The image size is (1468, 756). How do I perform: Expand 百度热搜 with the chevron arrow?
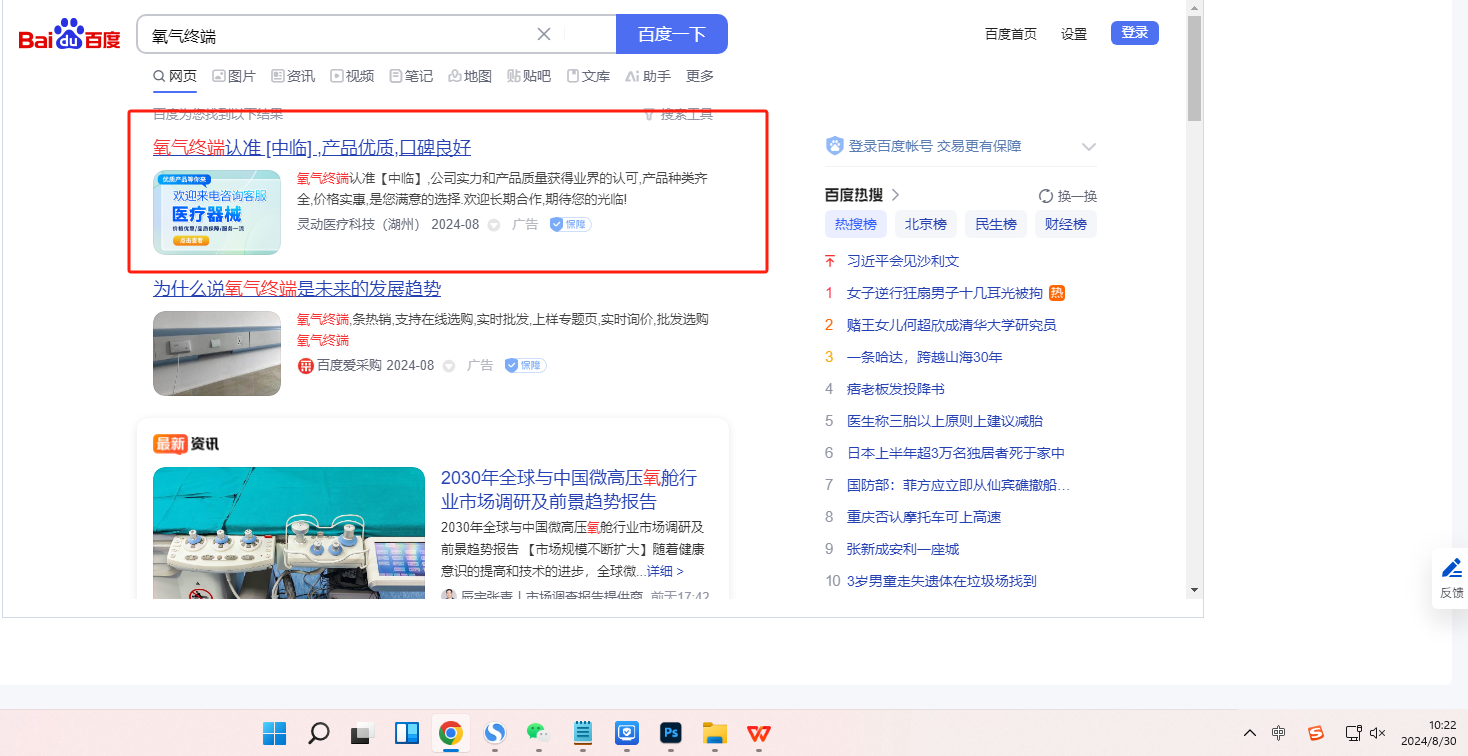[x=895, y=195]
